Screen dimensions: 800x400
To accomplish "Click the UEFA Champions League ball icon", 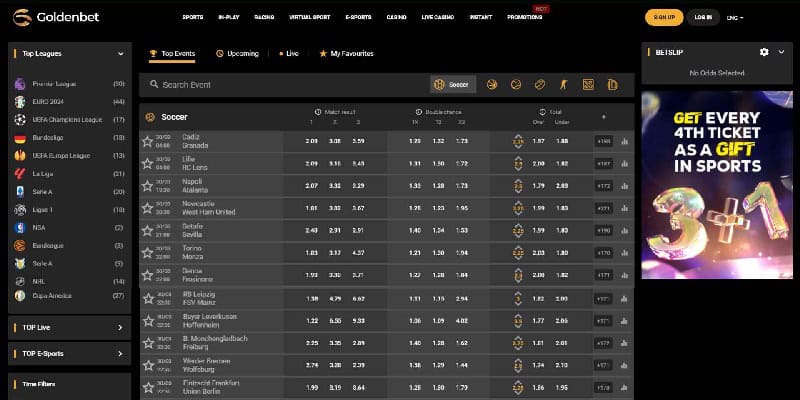I will pos(20,120).
